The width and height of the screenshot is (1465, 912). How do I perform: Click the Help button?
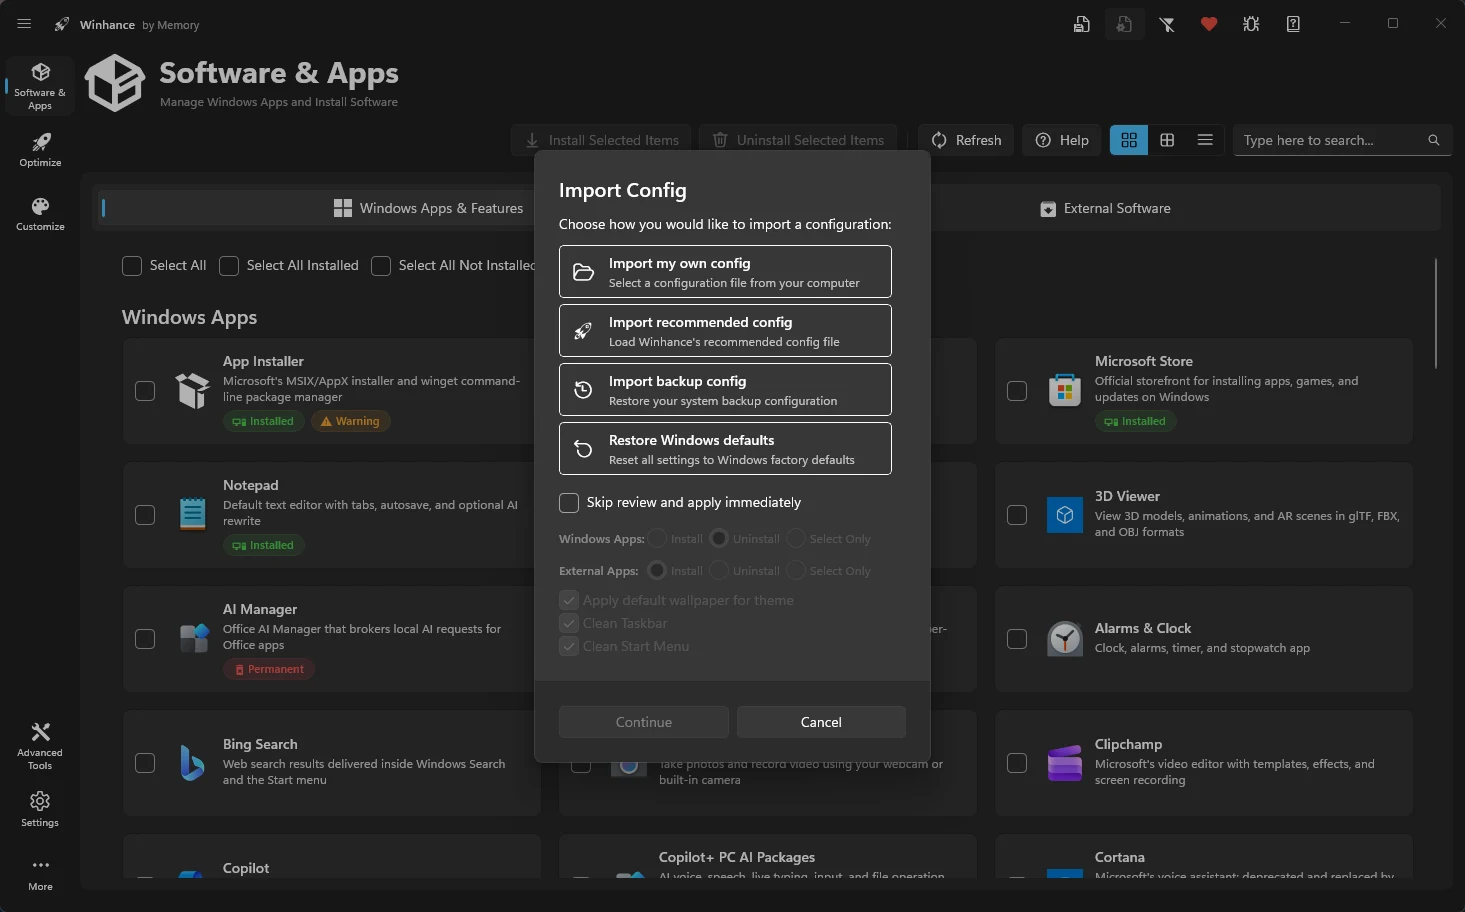point(1062,140)
